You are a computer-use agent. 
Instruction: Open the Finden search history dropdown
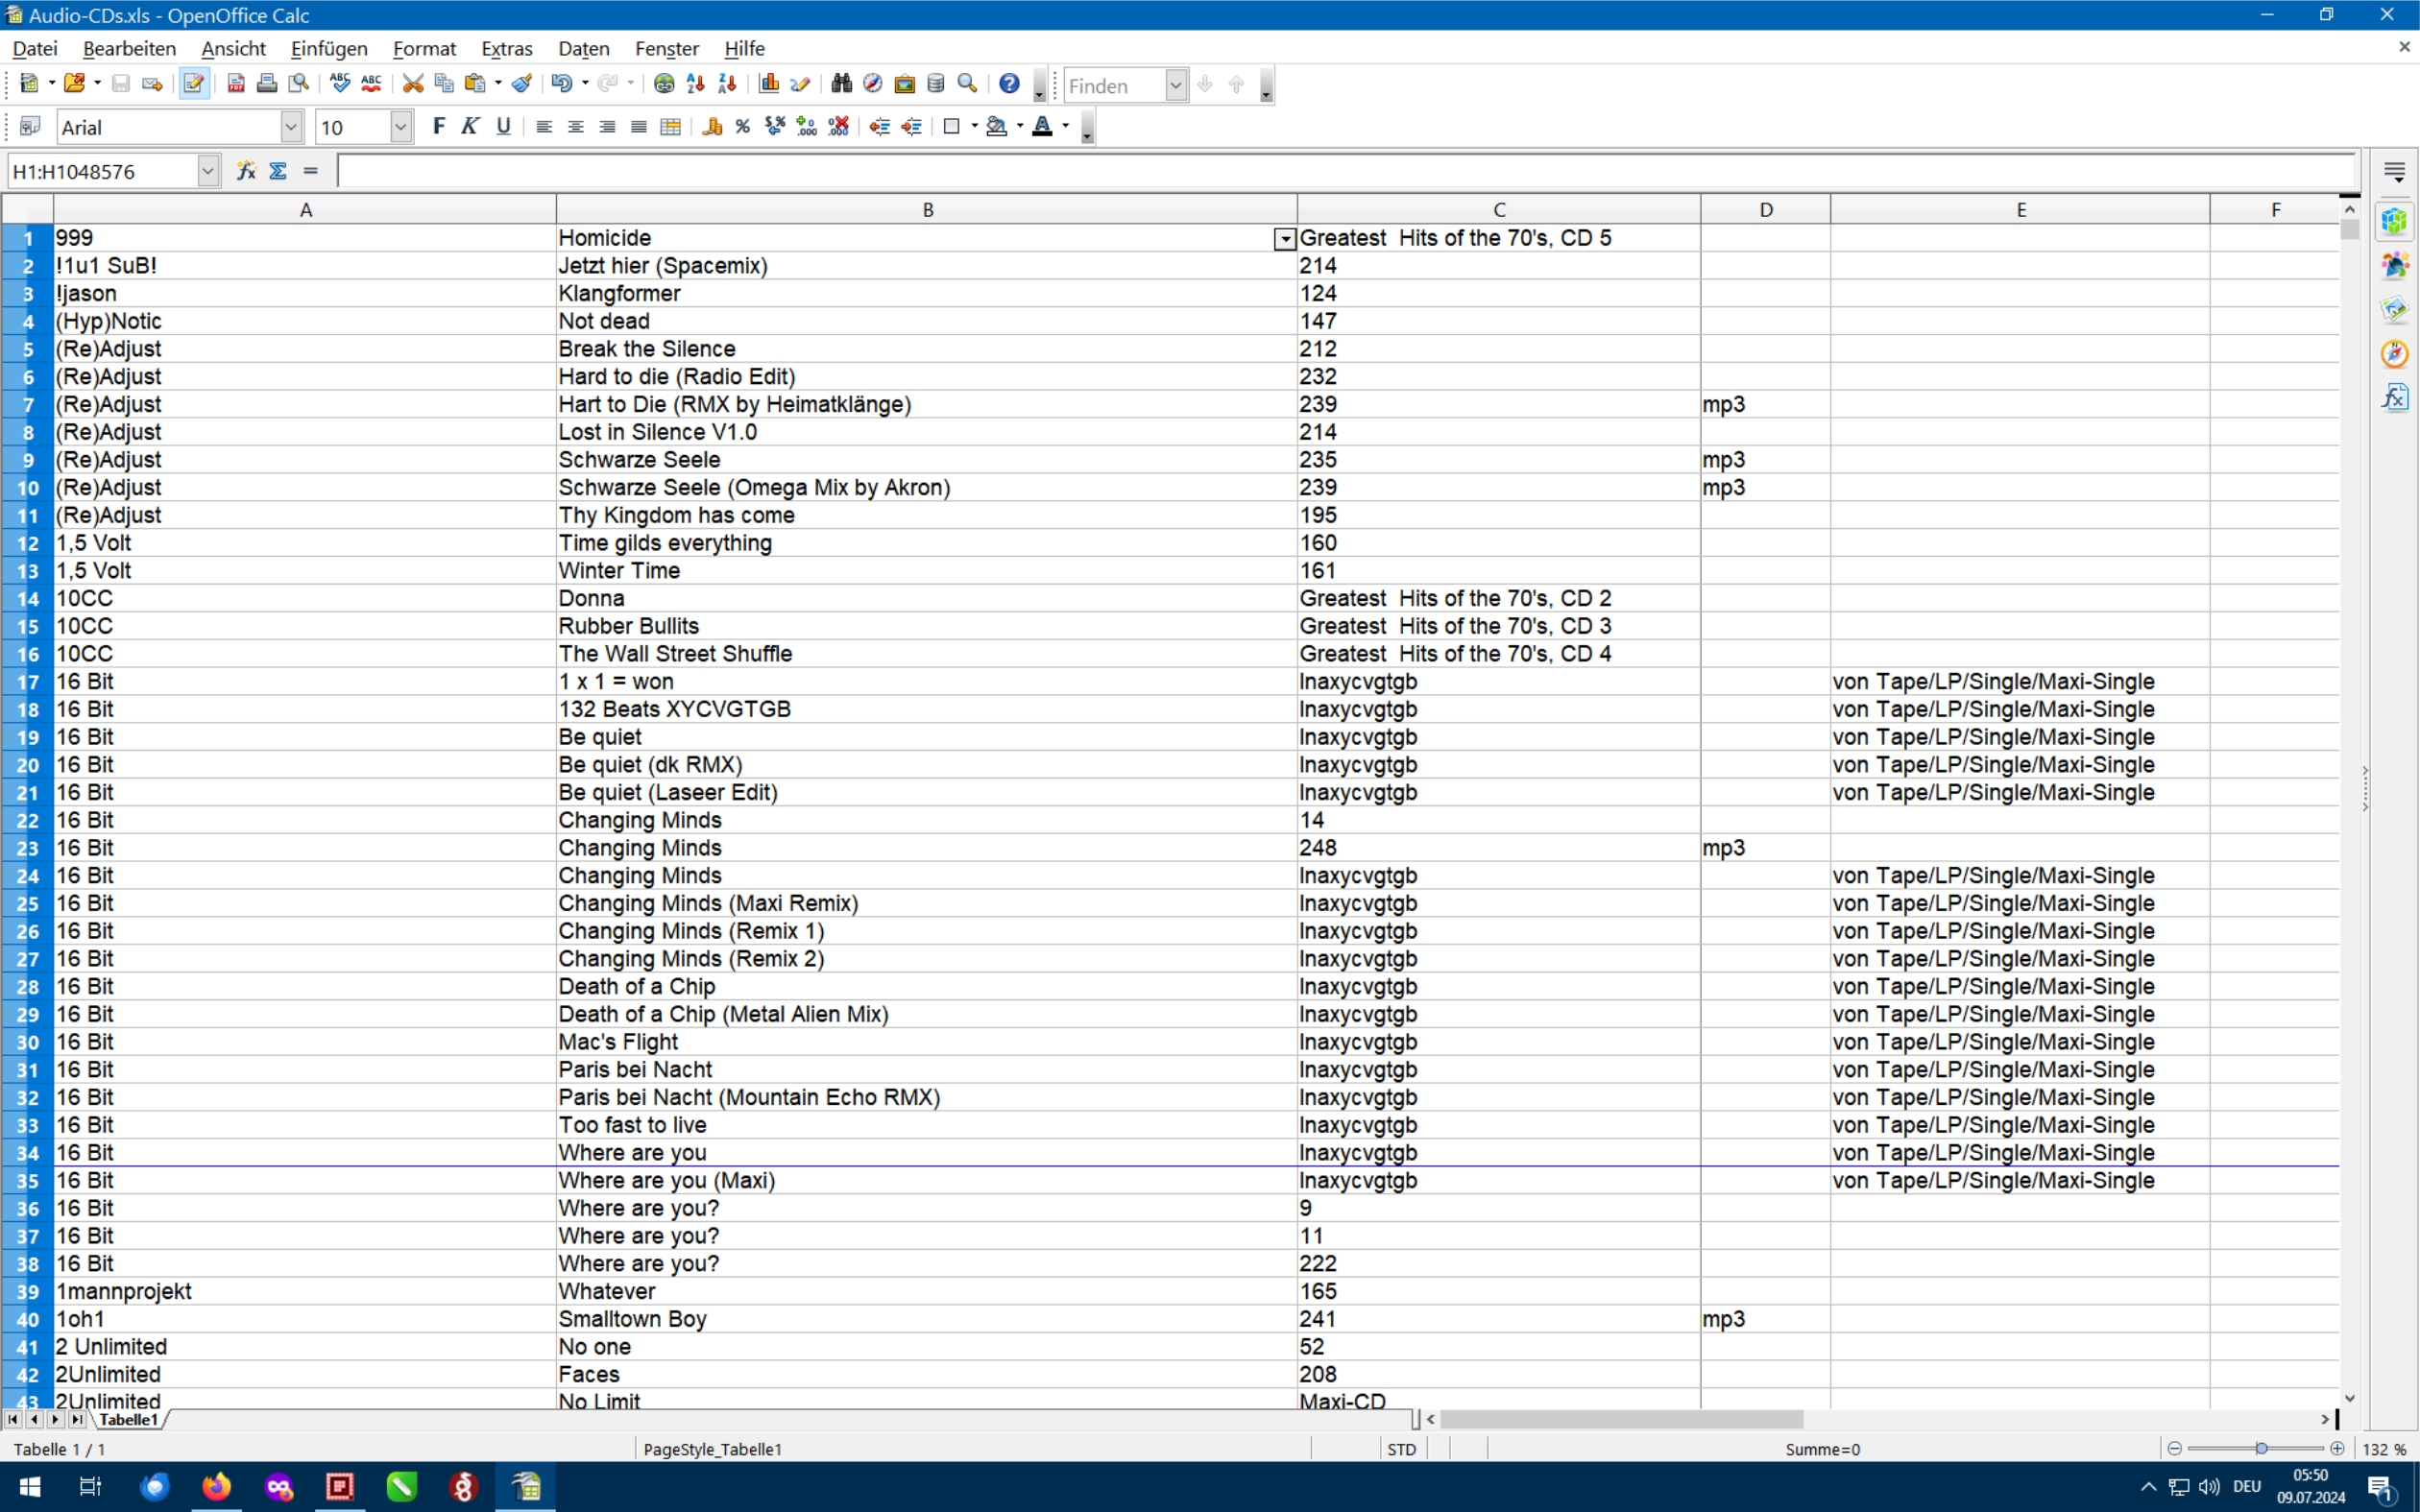pos(1176,86)
